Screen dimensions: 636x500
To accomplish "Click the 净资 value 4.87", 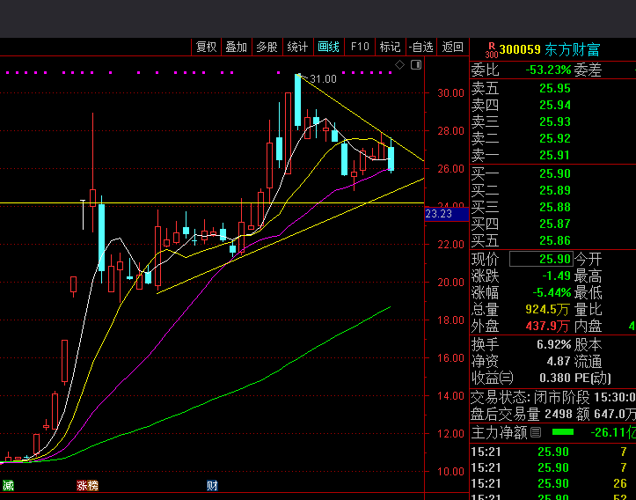I will tap(559, 361).
